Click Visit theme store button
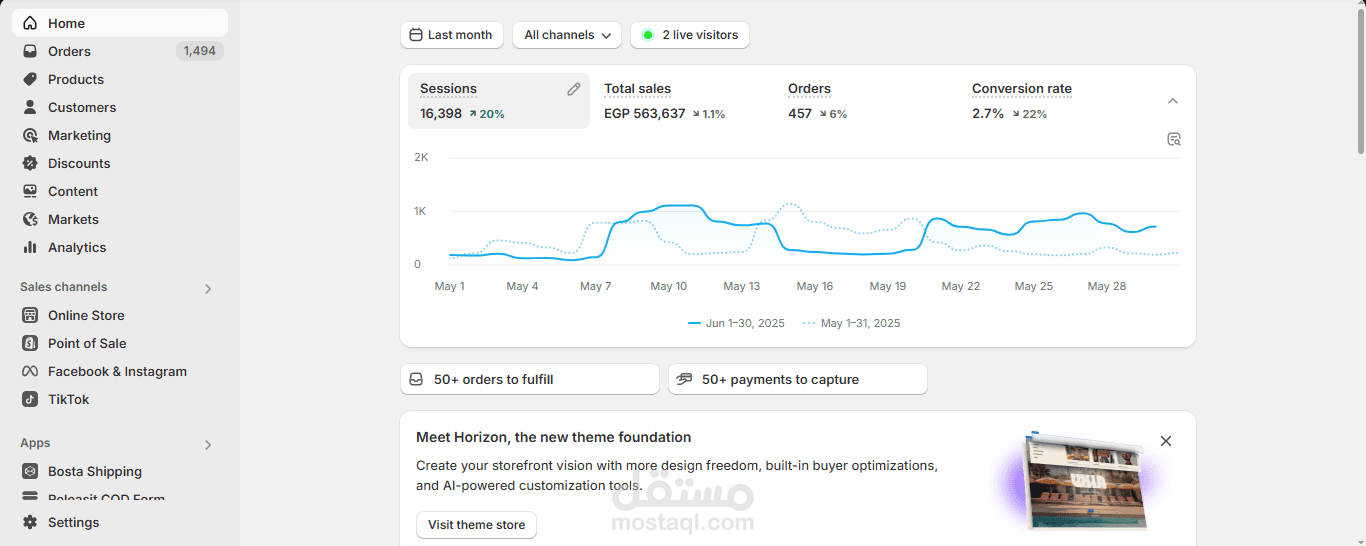 coord(476,525)
